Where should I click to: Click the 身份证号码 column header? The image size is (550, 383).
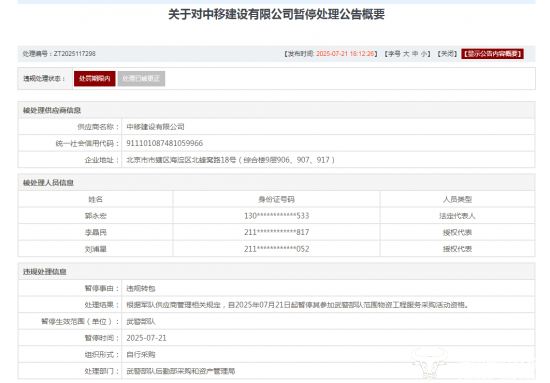[x=276, y=199]
